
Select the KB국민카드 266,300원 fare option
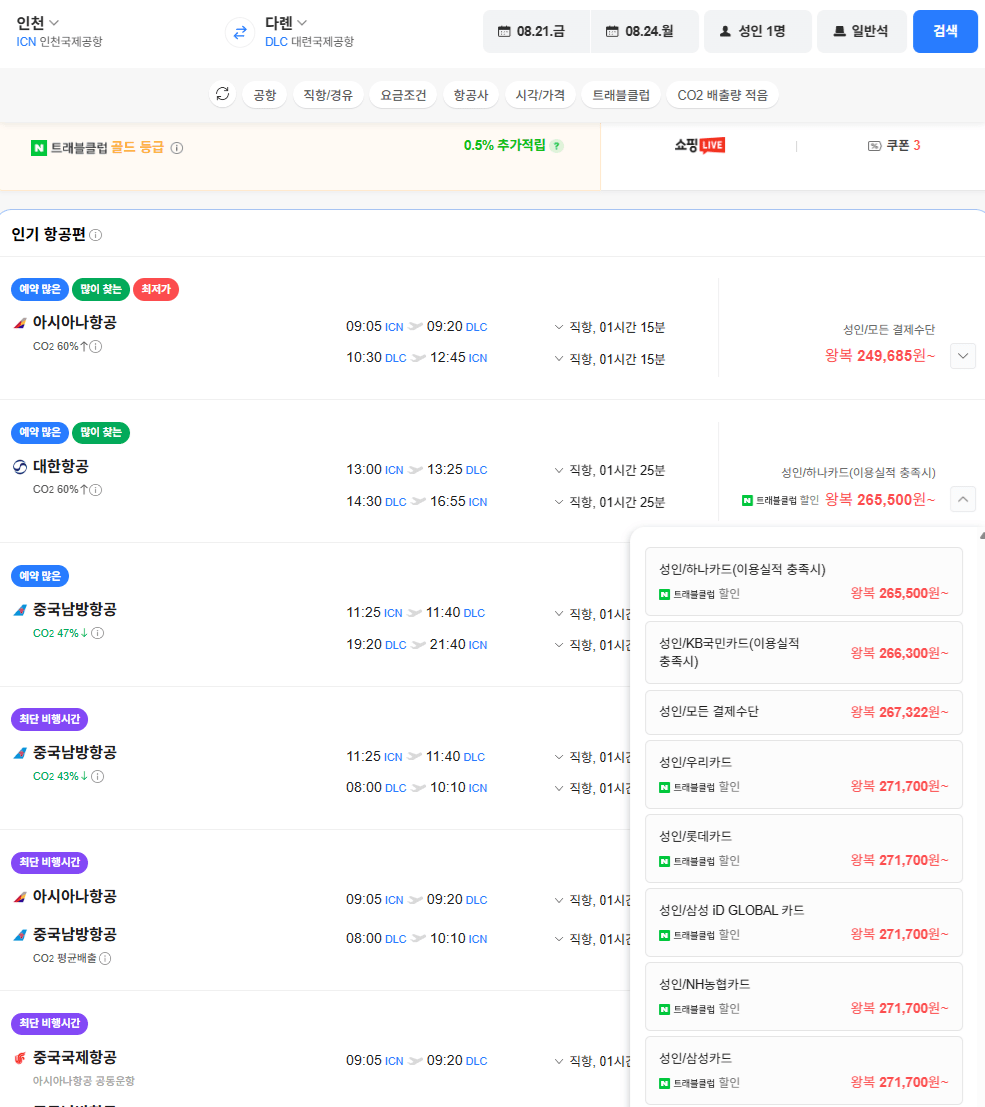804,652
